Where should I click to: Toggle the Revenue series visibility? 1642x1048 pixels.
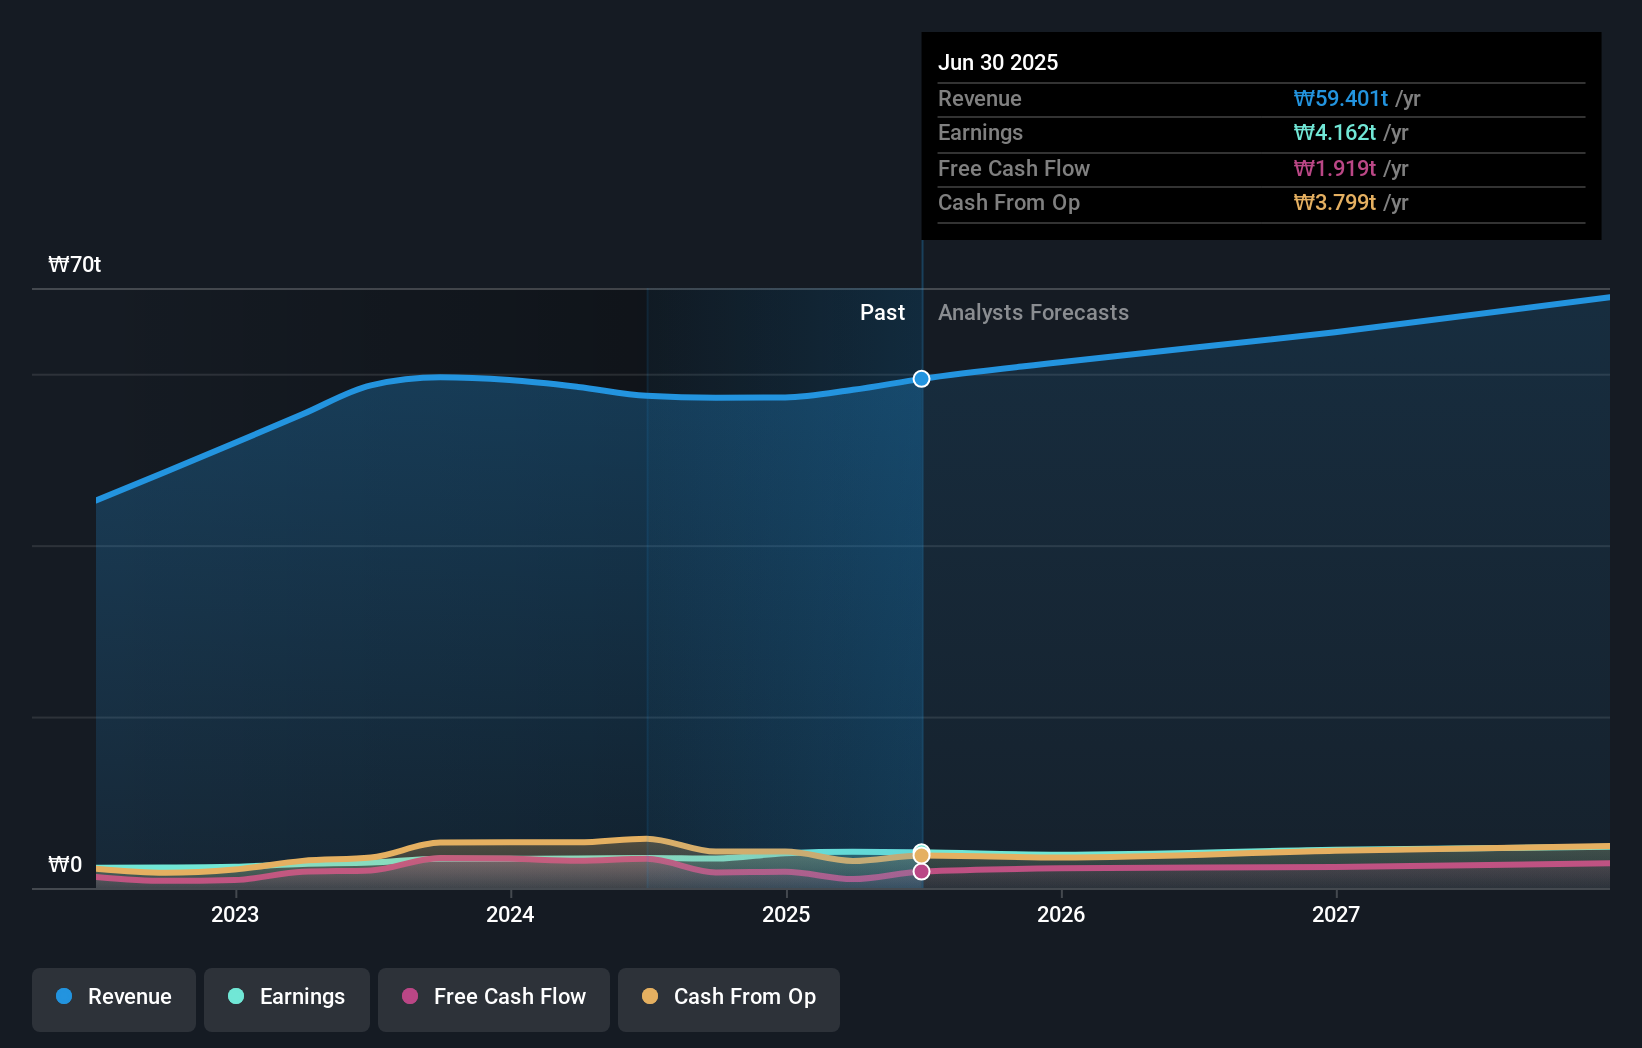tap(113, 997)
